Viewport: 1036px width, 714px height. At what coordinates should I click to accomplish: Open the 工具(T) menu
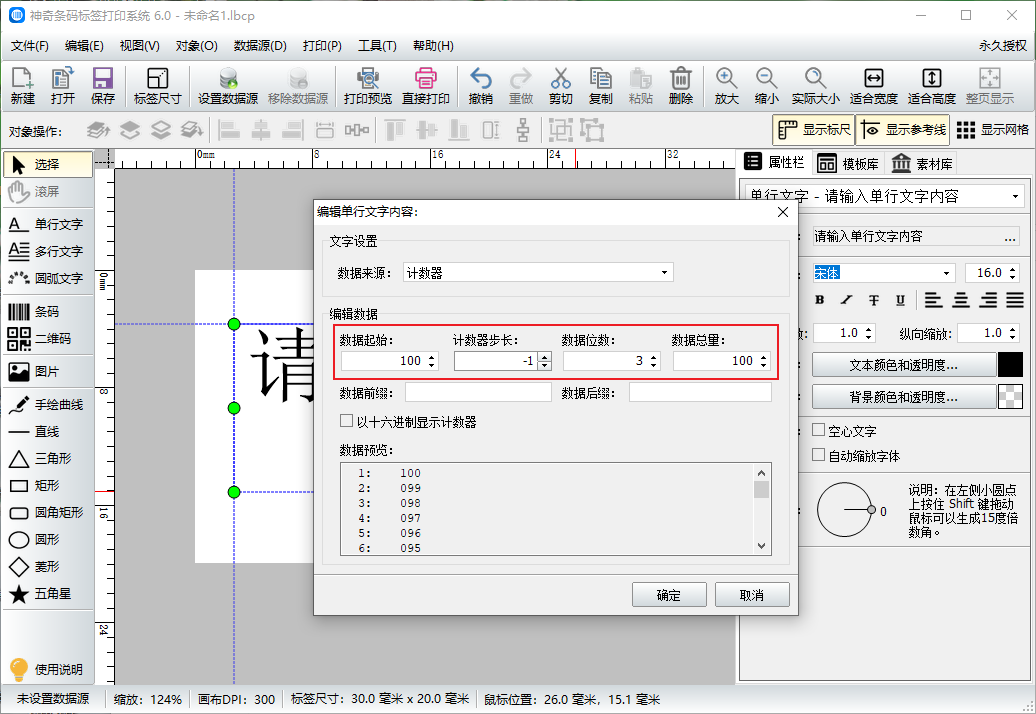[377, 46]
